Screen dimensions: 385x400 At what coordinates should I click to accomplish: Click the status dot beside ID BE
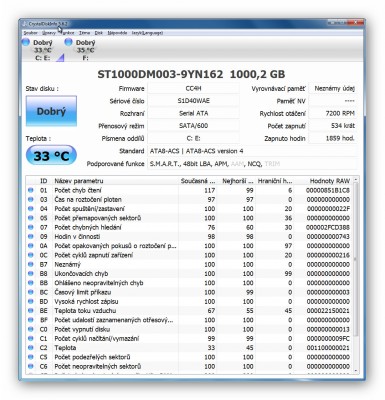[x=31, y=311]
